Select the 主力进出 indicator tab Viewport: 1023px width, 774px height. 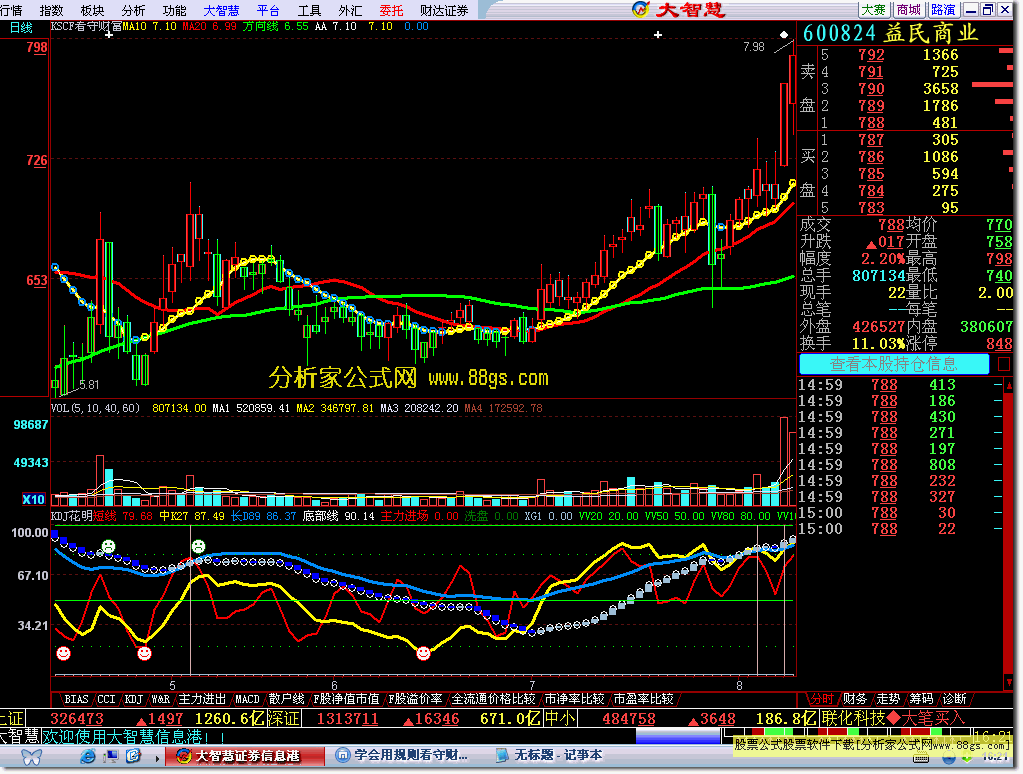coord(202,699)
